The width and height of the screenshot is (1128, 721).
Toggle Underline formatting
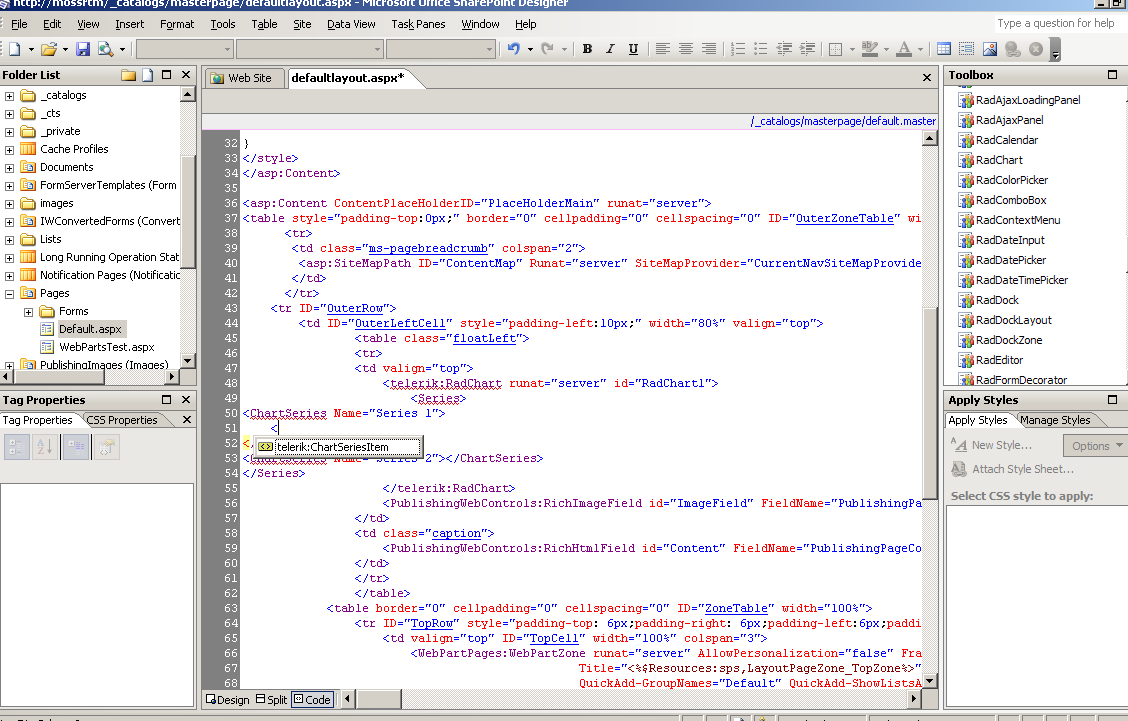pos(633,49)
